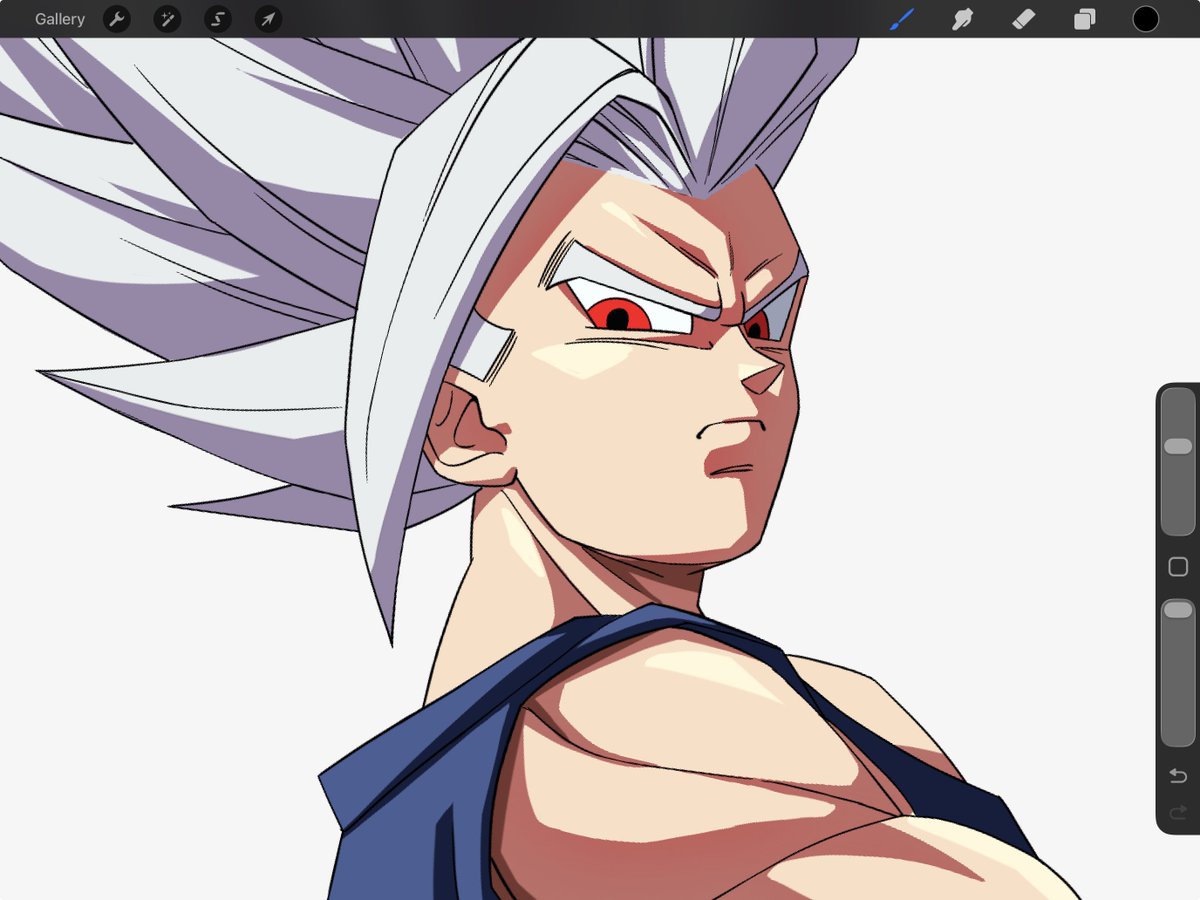
Task: Select the Smudge tool
Action: coord(963,19)
